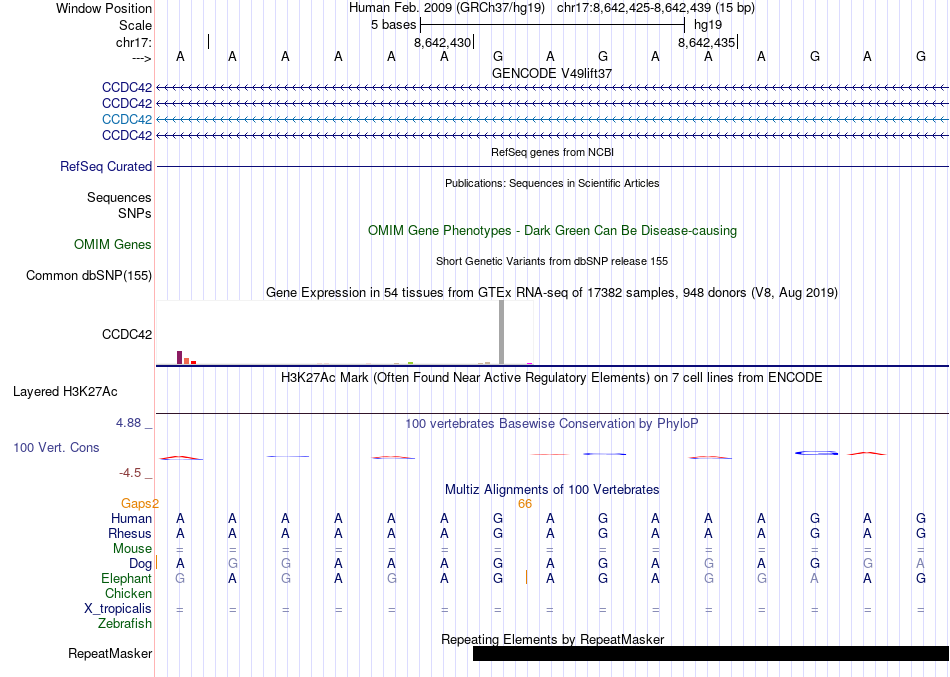The image size is (950, 677).
Task: Select the Scale track label
Action: pos(135,25)
